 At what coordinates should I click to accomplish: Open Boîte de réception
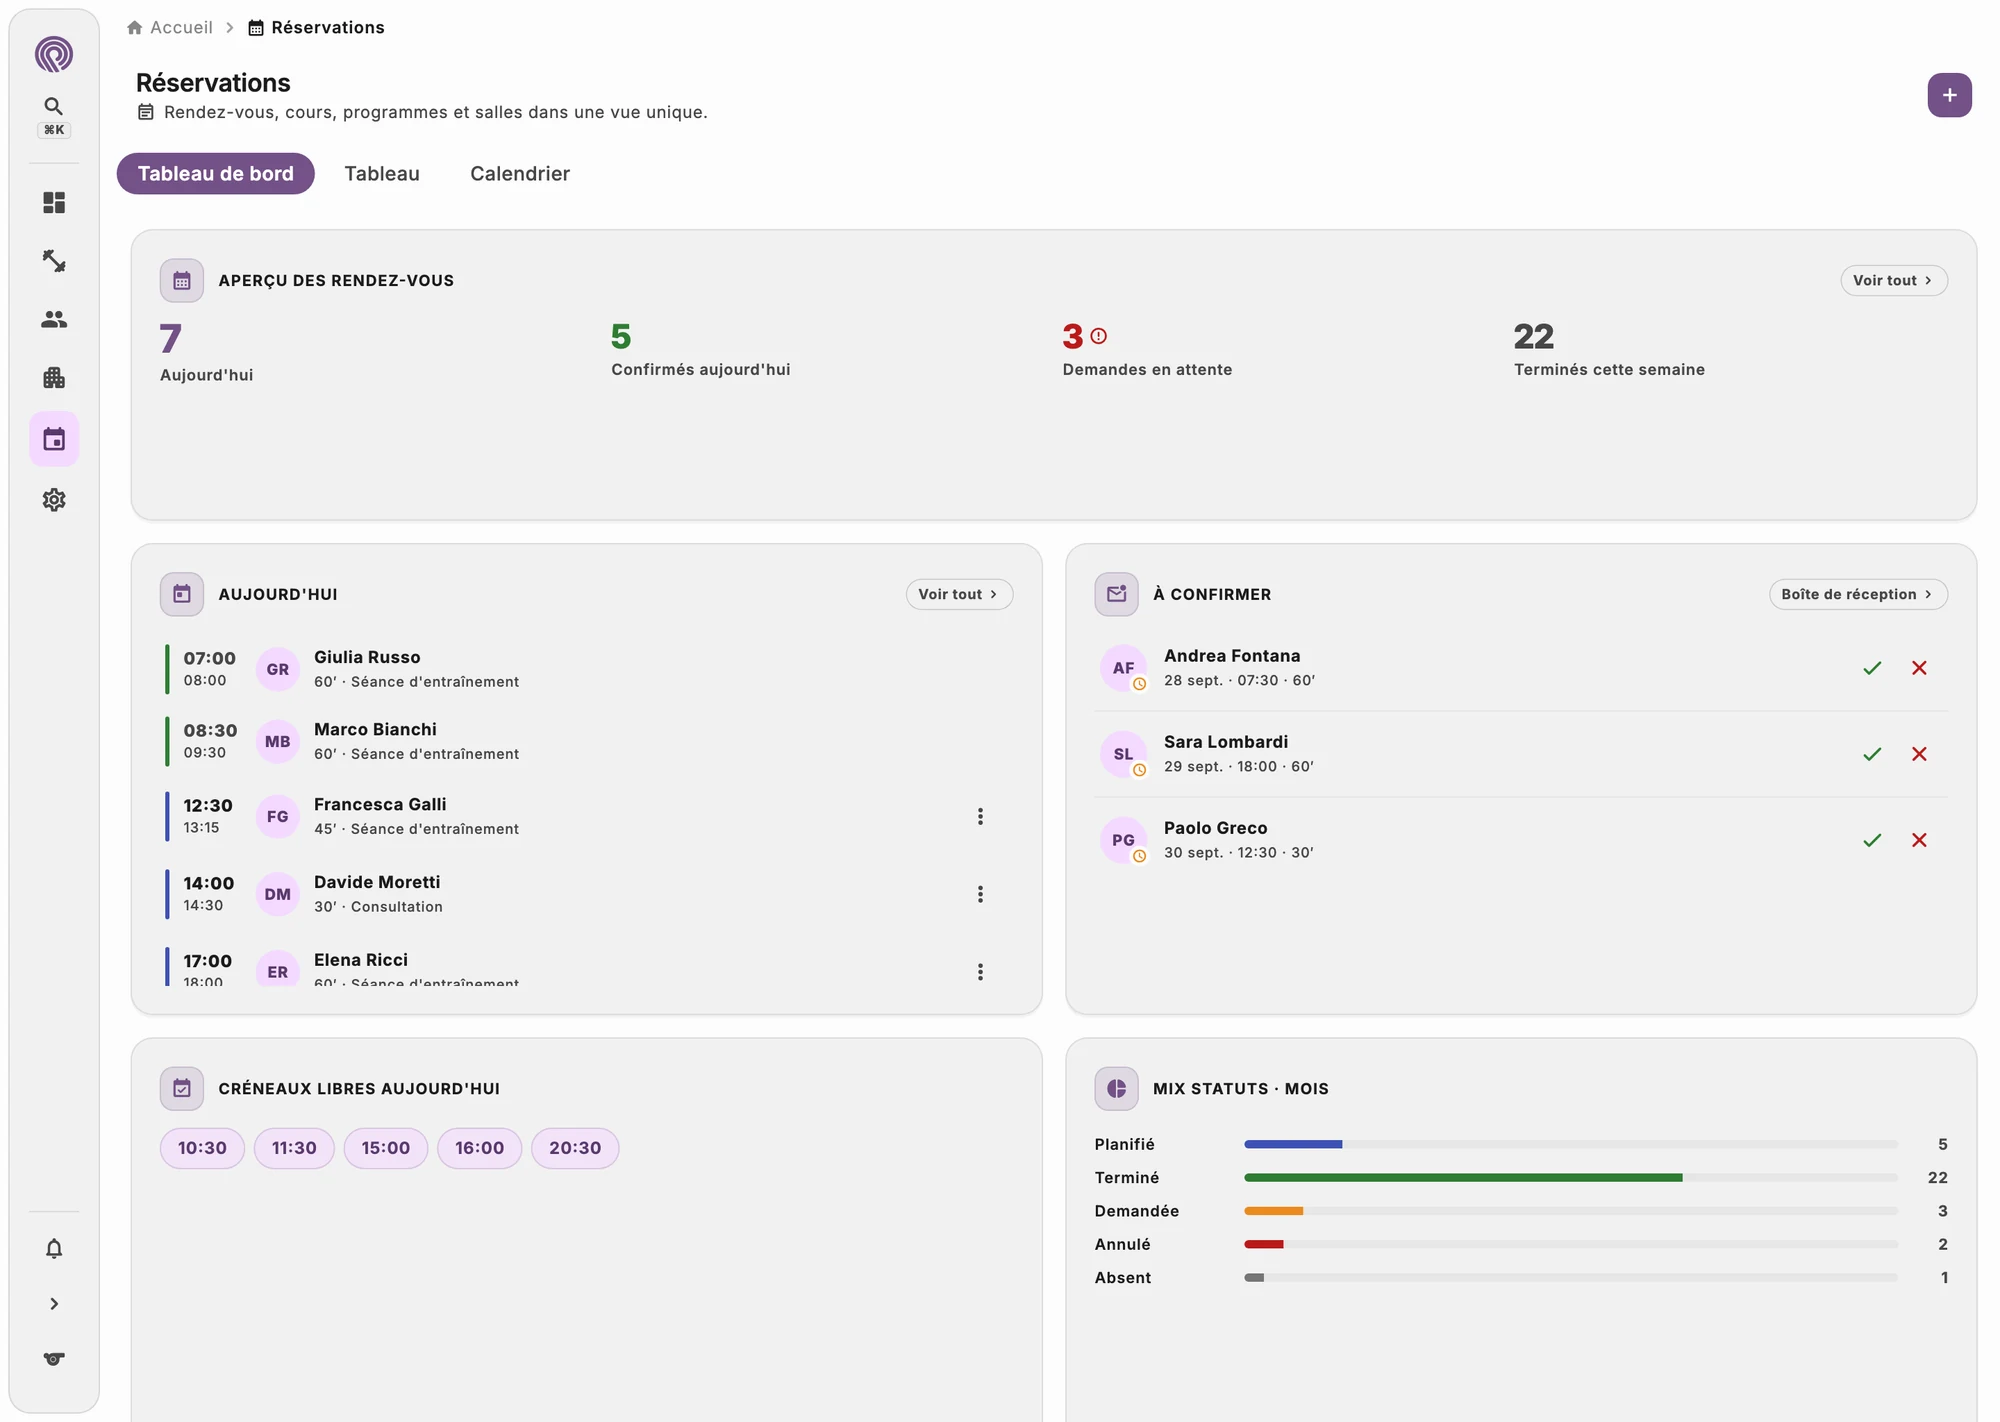[x=1858, y=594]
